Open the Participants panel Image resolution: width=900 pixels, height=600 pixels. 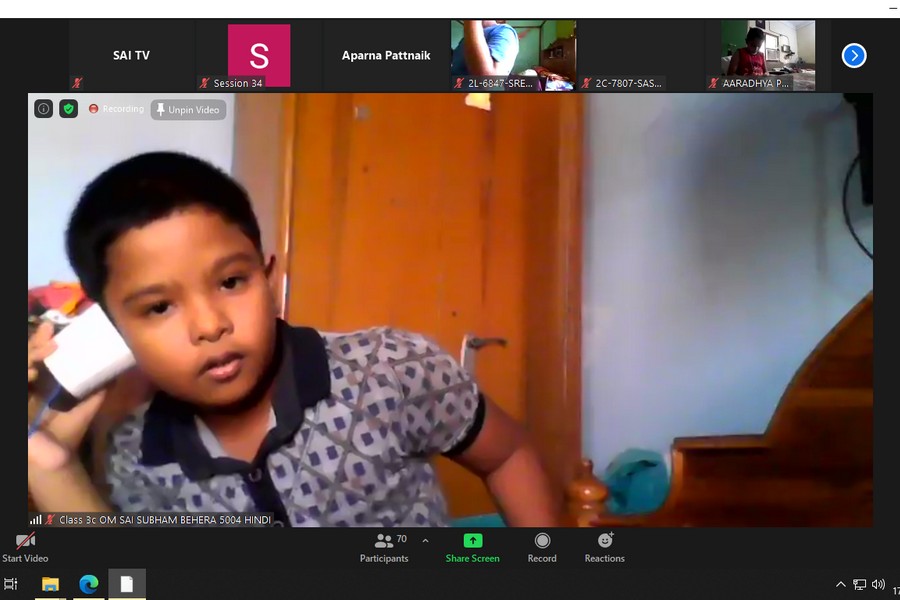(384, 547)
